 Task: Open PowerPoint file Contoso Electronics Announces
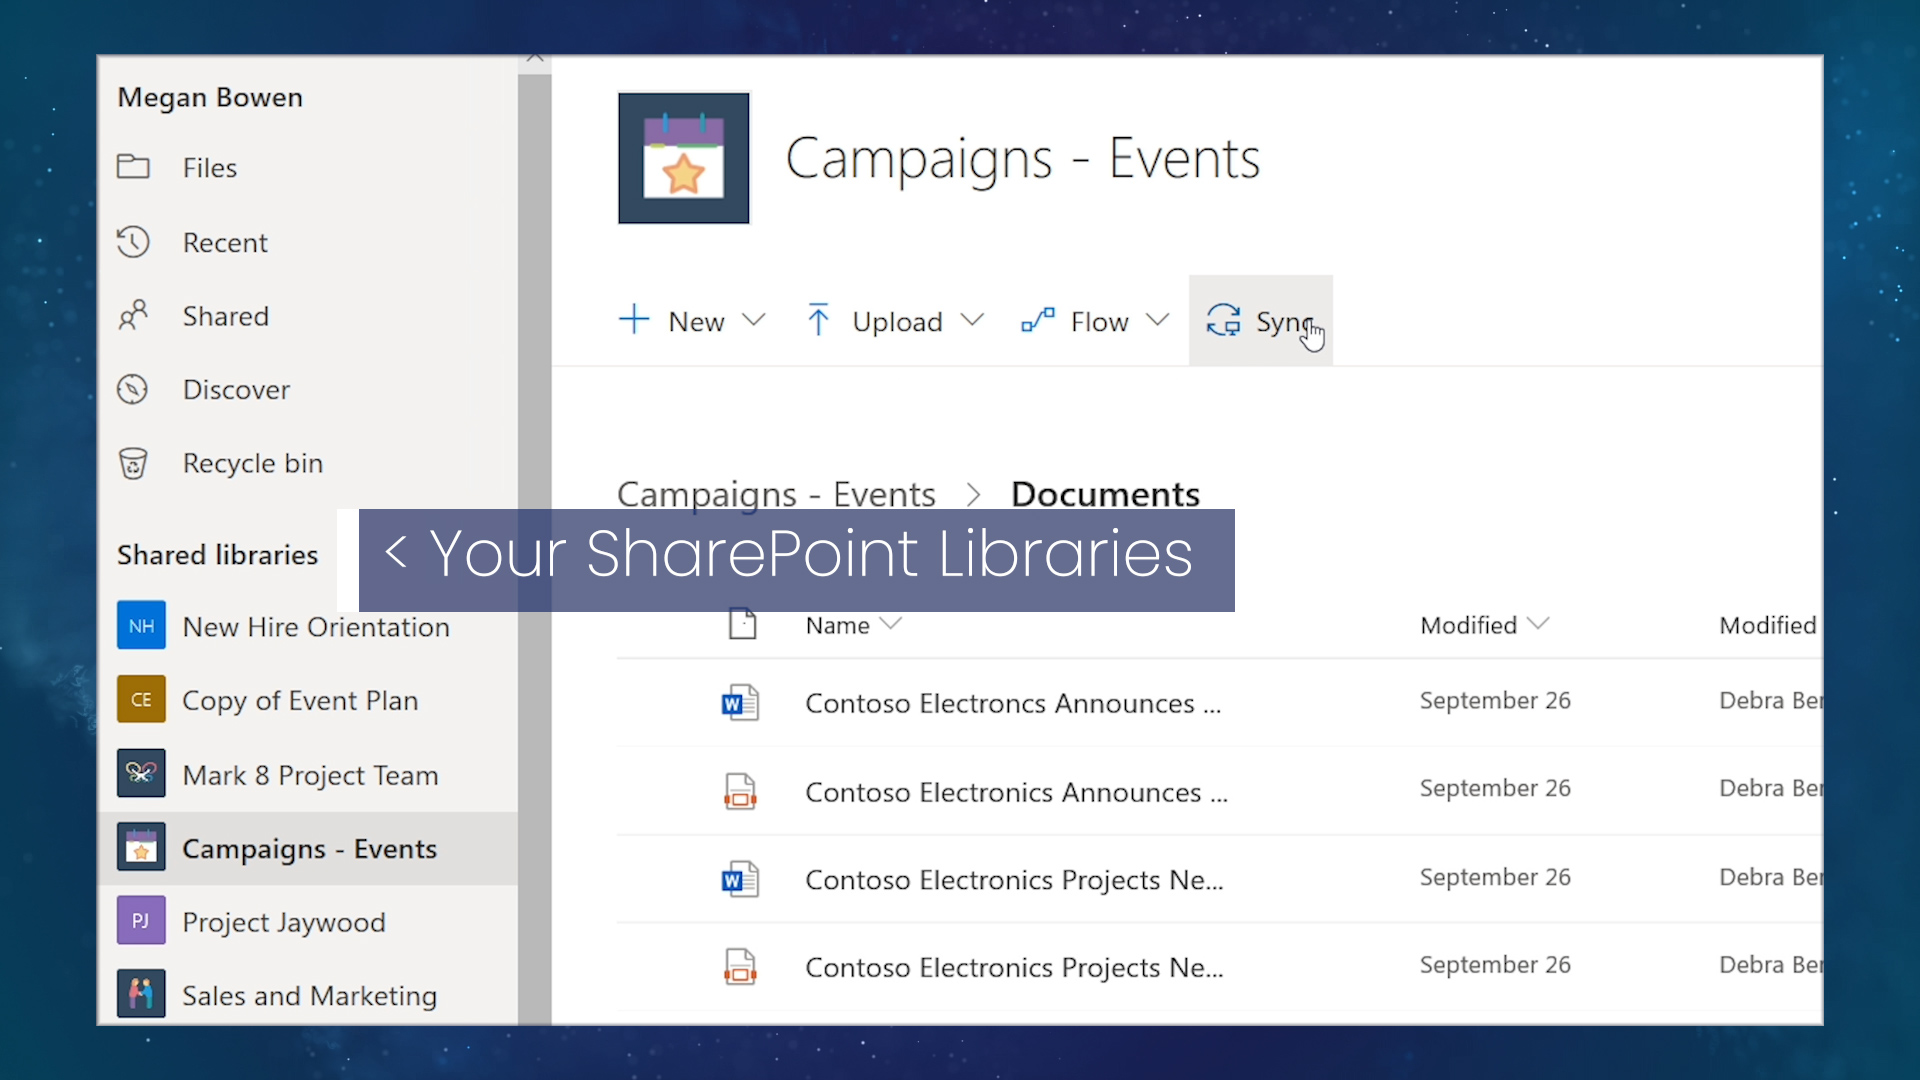pyautogui.click(x=1016, y=792)
